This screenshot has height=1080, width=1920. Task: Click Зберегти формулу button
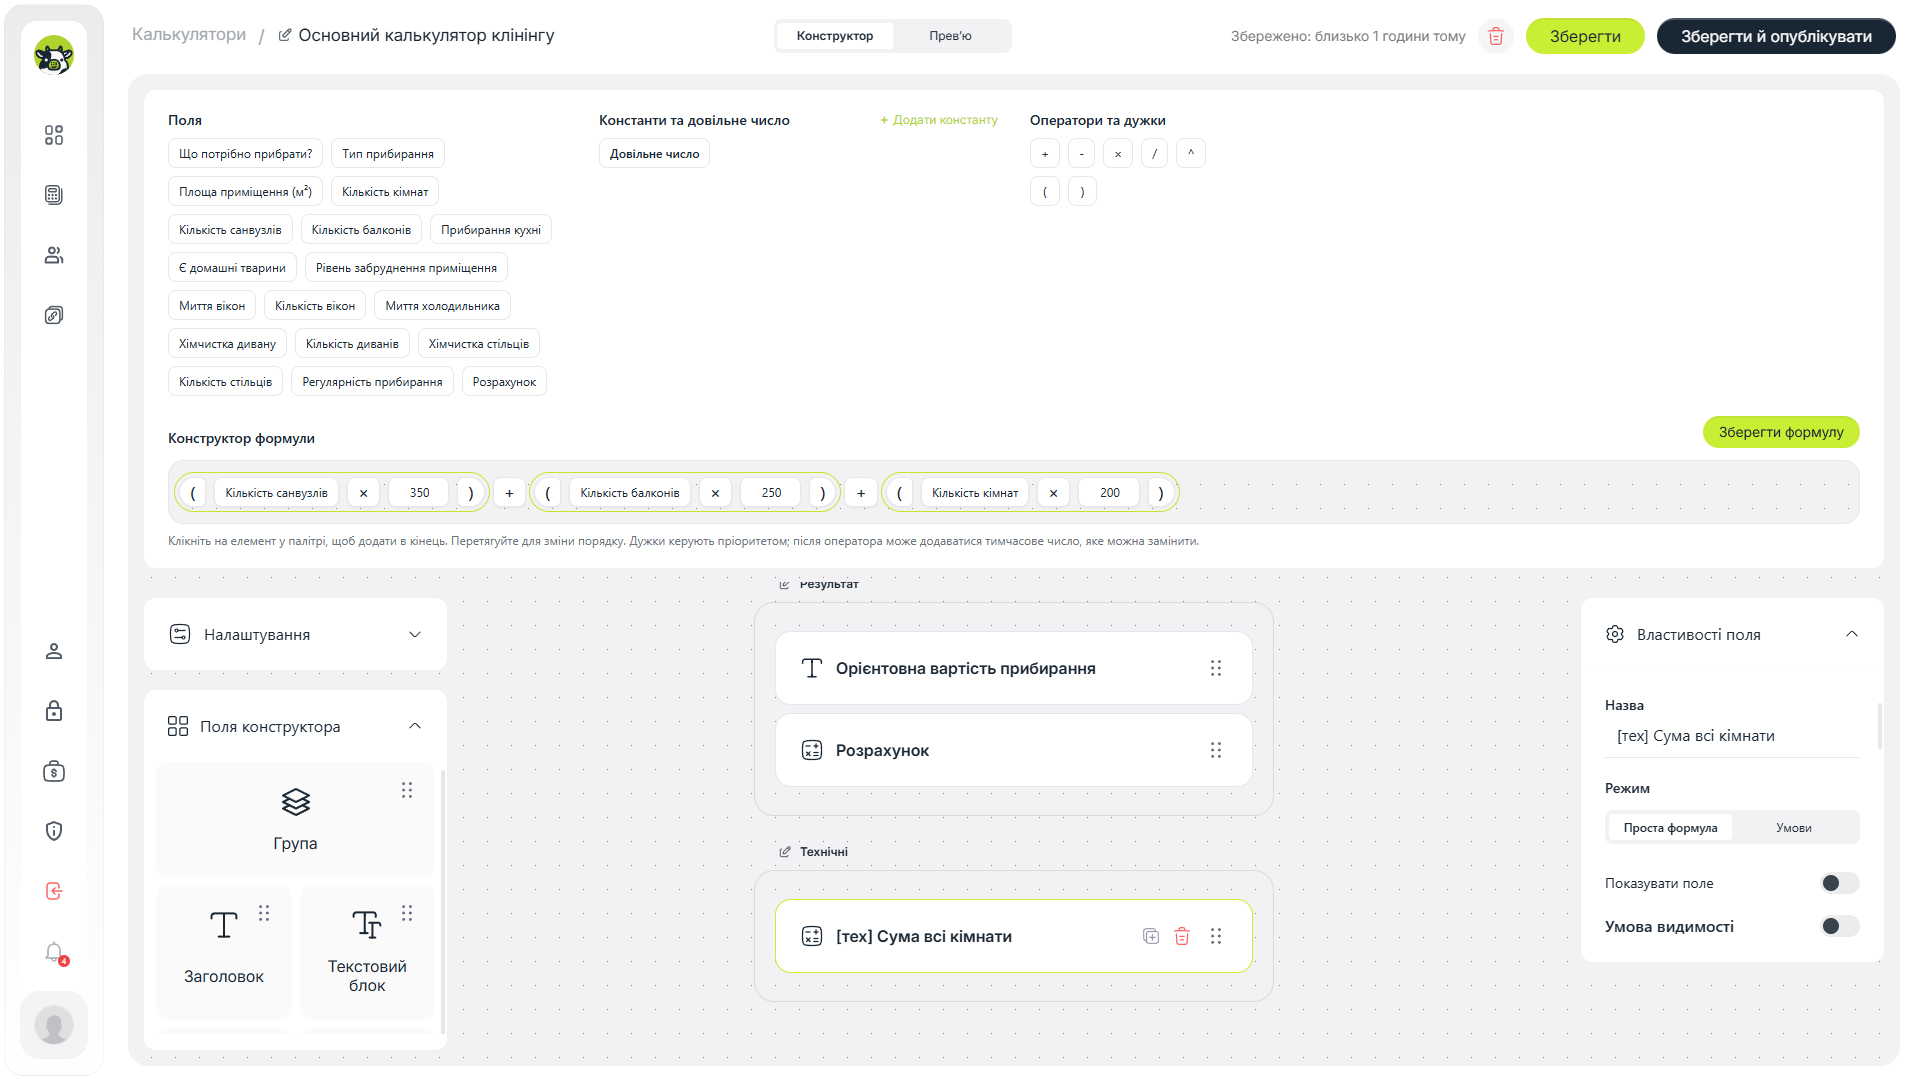[x=1781, y=432]
